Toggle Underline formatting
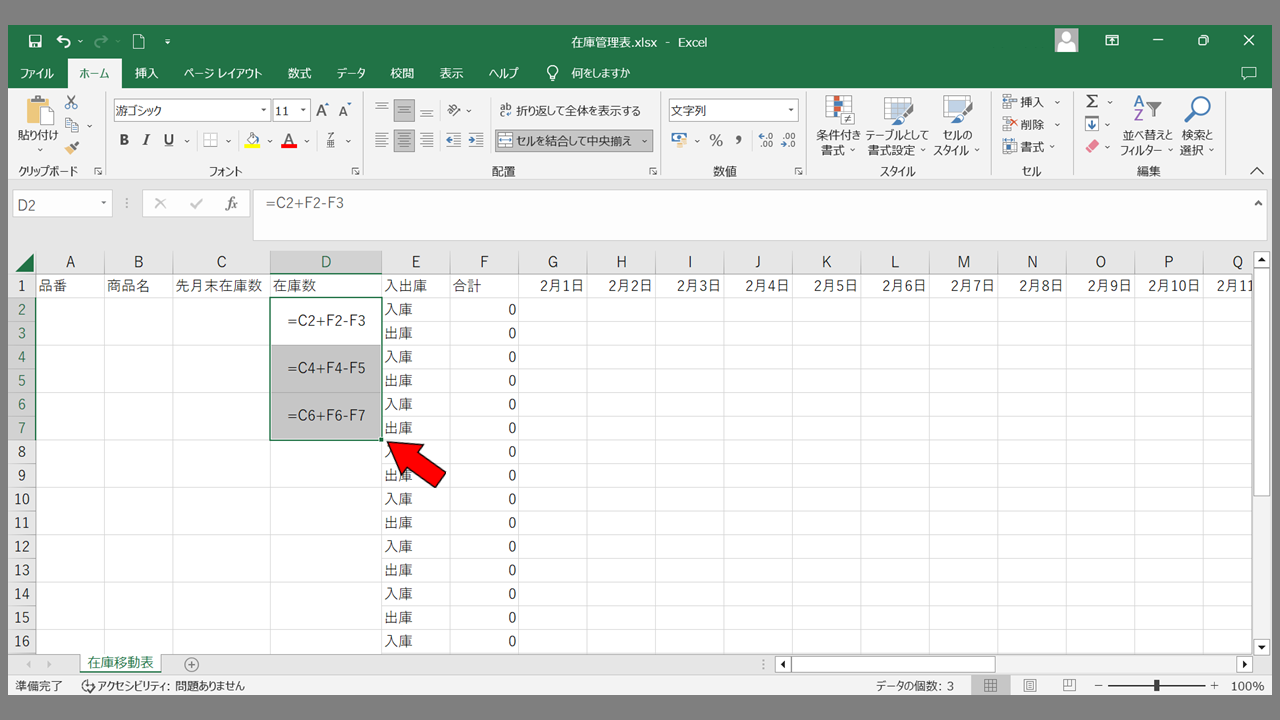The image size is (1280, 720). click(x=169, y=140)
